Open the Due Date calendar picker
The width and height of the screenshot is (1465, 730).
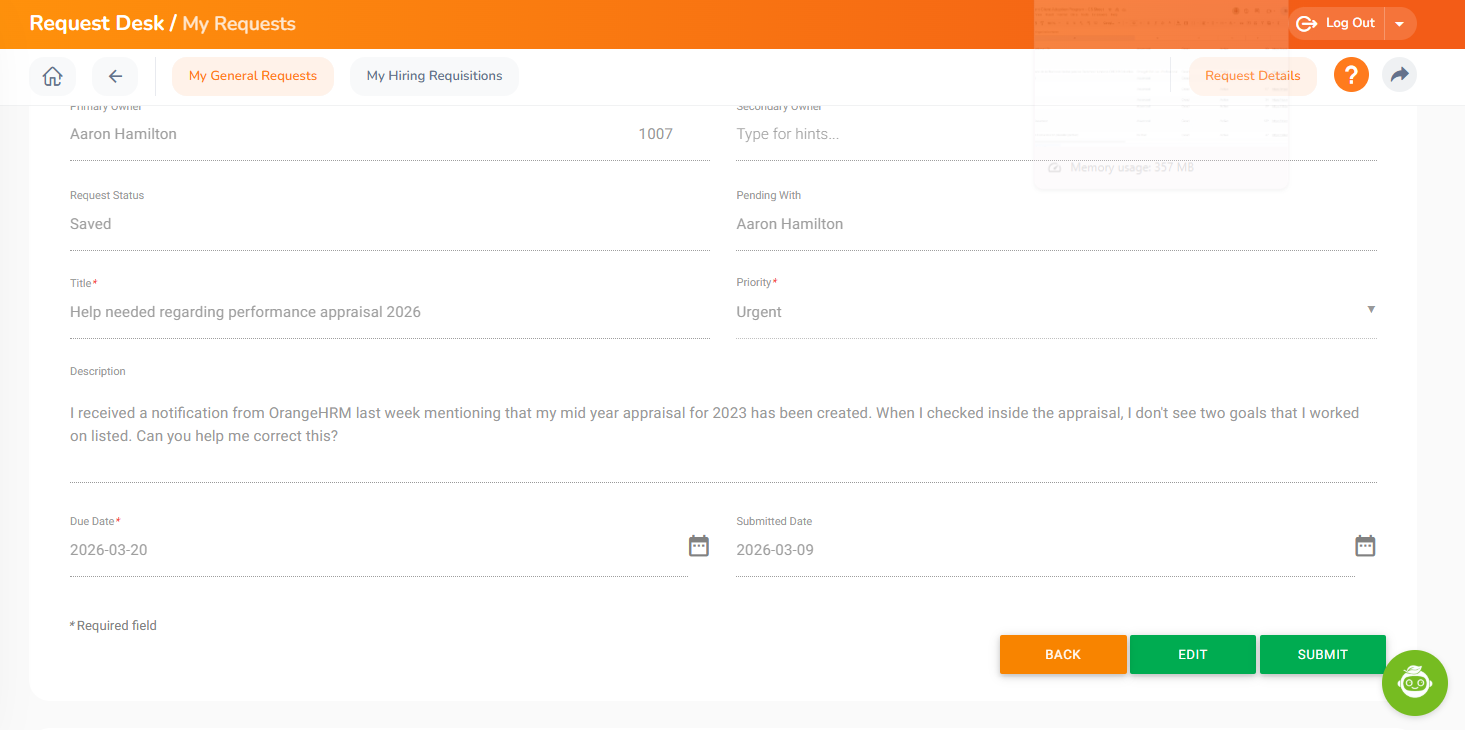(698, 546)
